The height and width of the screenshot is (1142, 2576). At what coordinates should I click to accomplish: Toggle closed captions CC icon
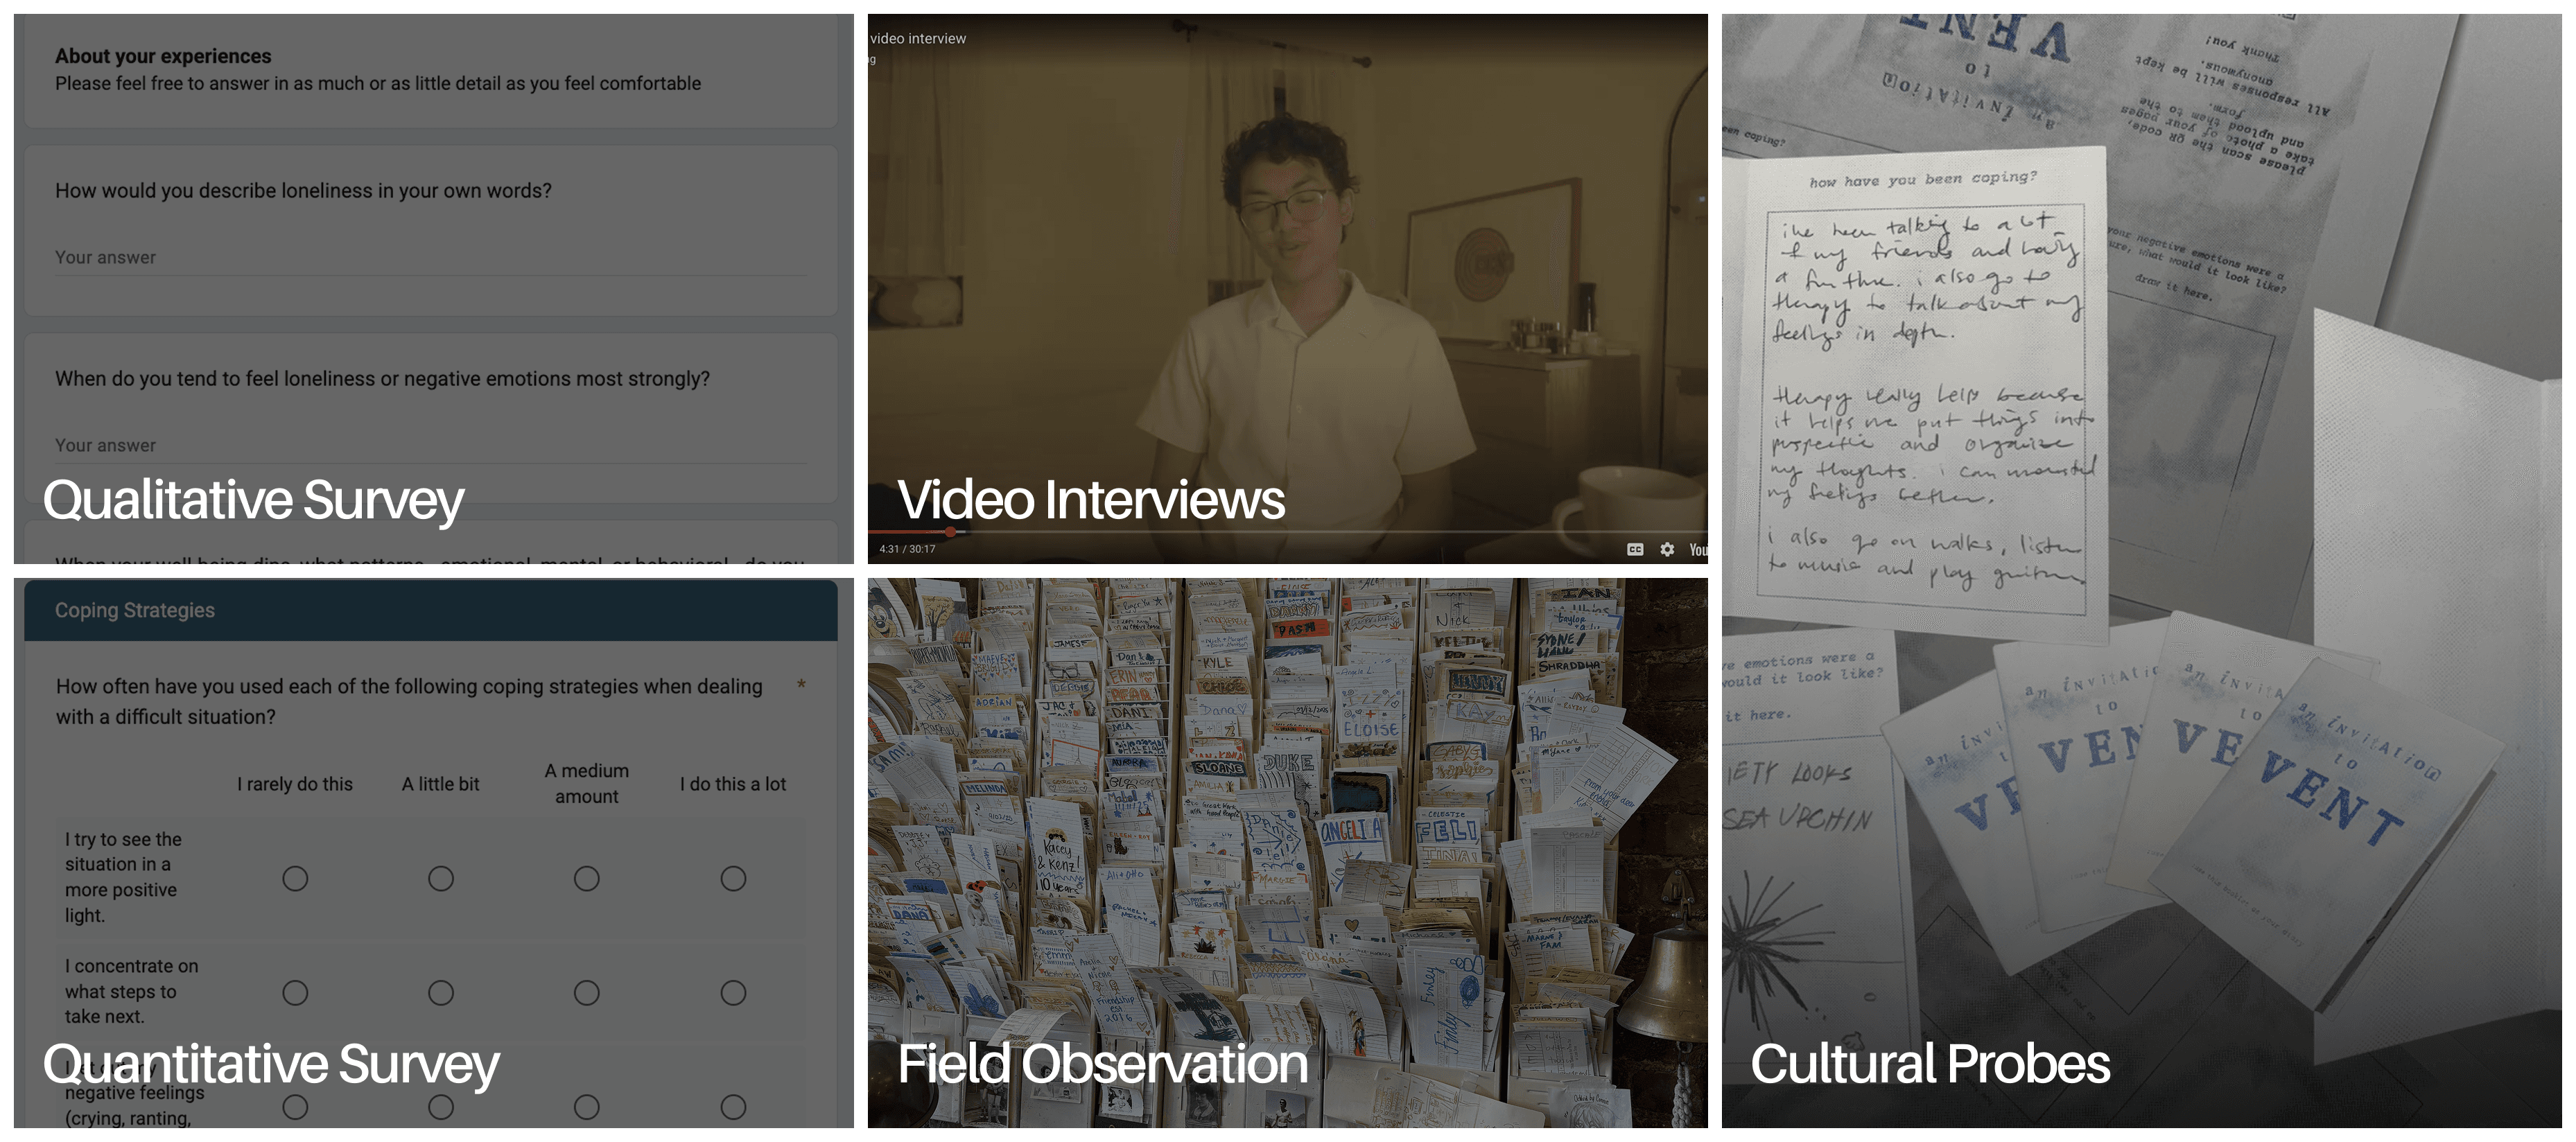tap(1635, 549)
